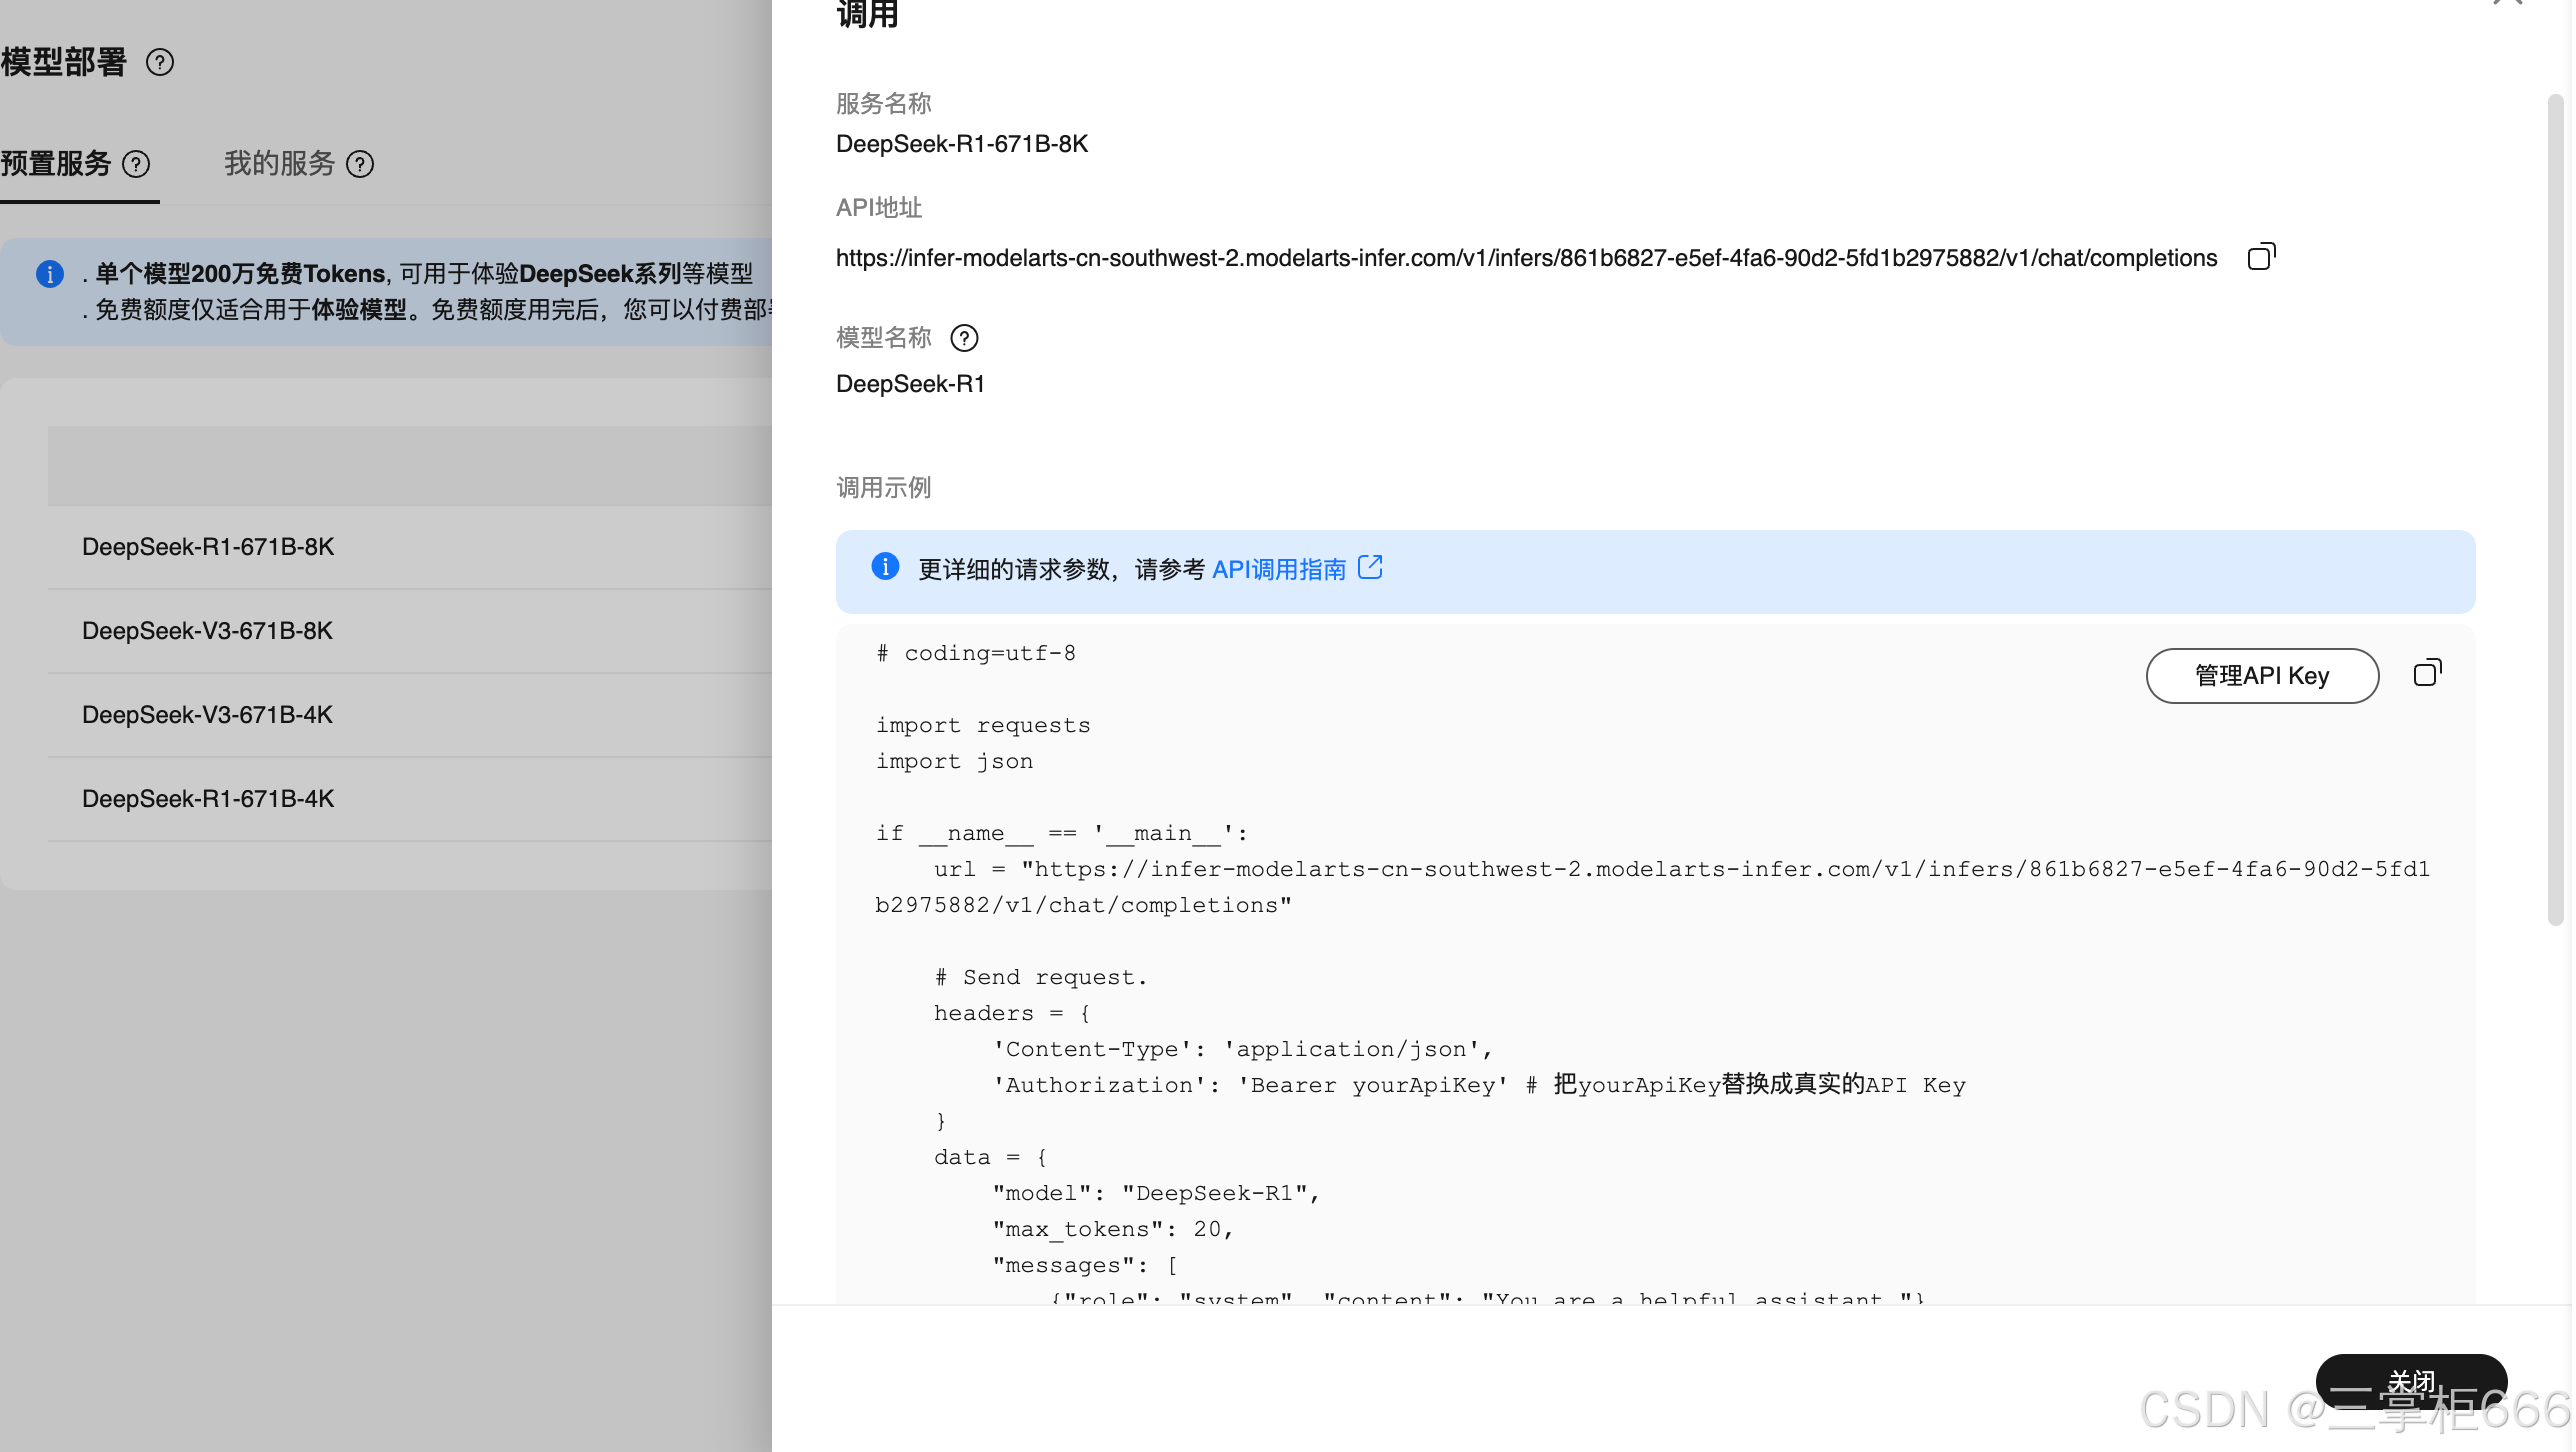Select DeepSeek-V3-671B-8K service row
2576x1452 pixels.
[x=207, y=631]
